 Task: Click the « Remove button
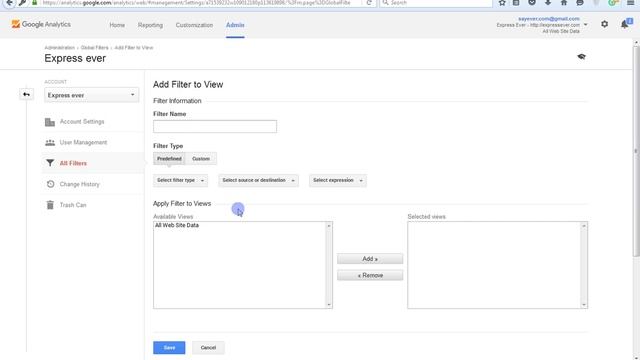coord(370,276)
